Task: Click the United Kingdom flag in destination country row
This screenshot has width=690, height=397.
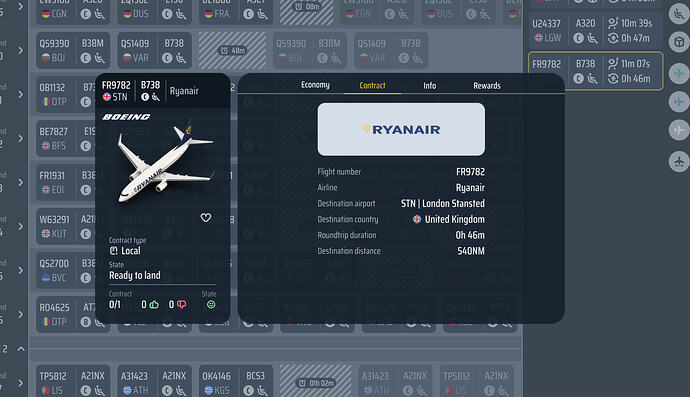Action: pyautogui.click(x=417, y=219)
